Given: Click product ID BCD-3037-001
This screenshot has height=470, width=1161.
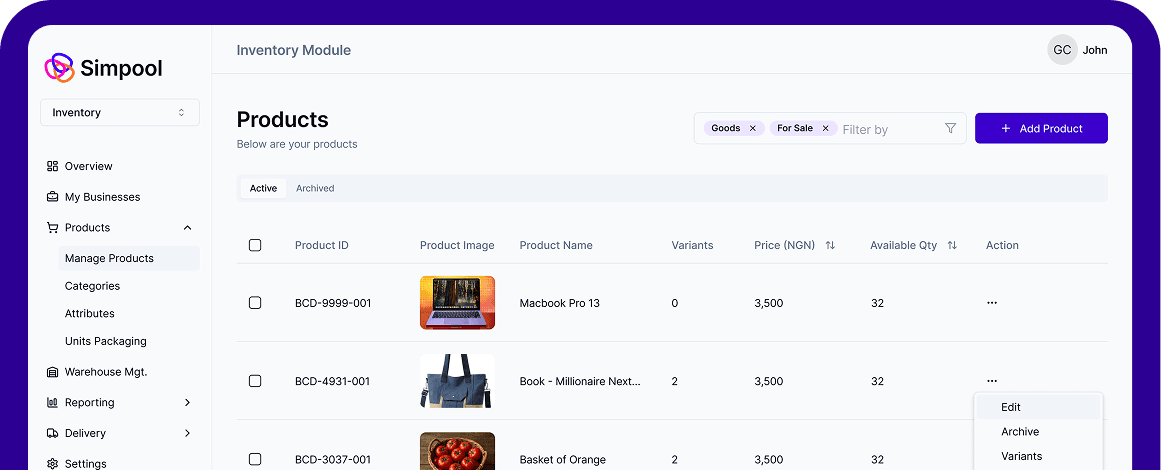Looking at the screenshot, I should click(x=333, y=460).
